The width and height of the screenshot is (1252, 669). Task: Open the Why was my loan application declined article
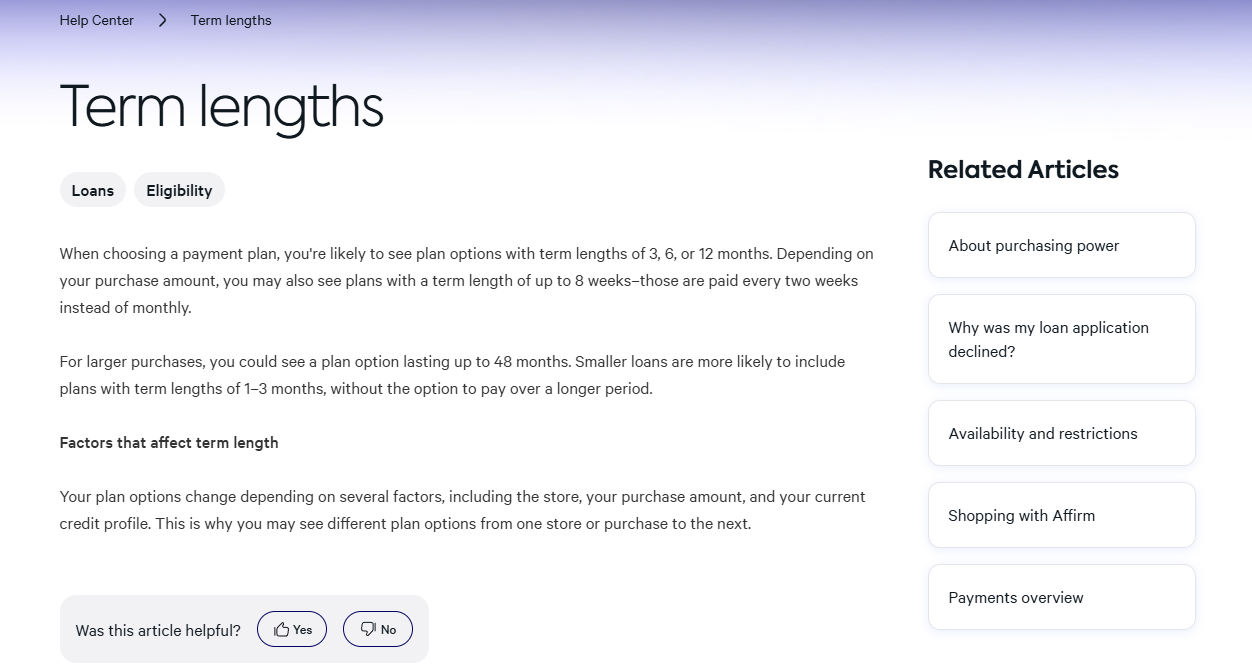pos(1061,339)
